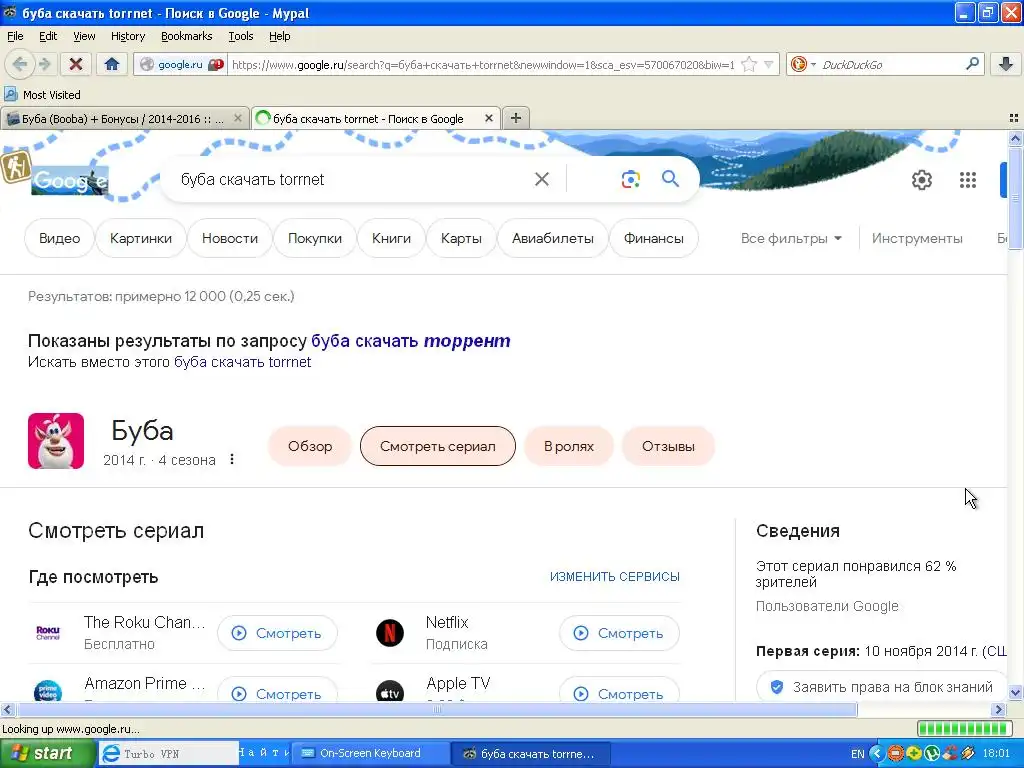Submit search with Google magnifier icon
This screenshot has width=1024, height=768.
click(671, 178)
